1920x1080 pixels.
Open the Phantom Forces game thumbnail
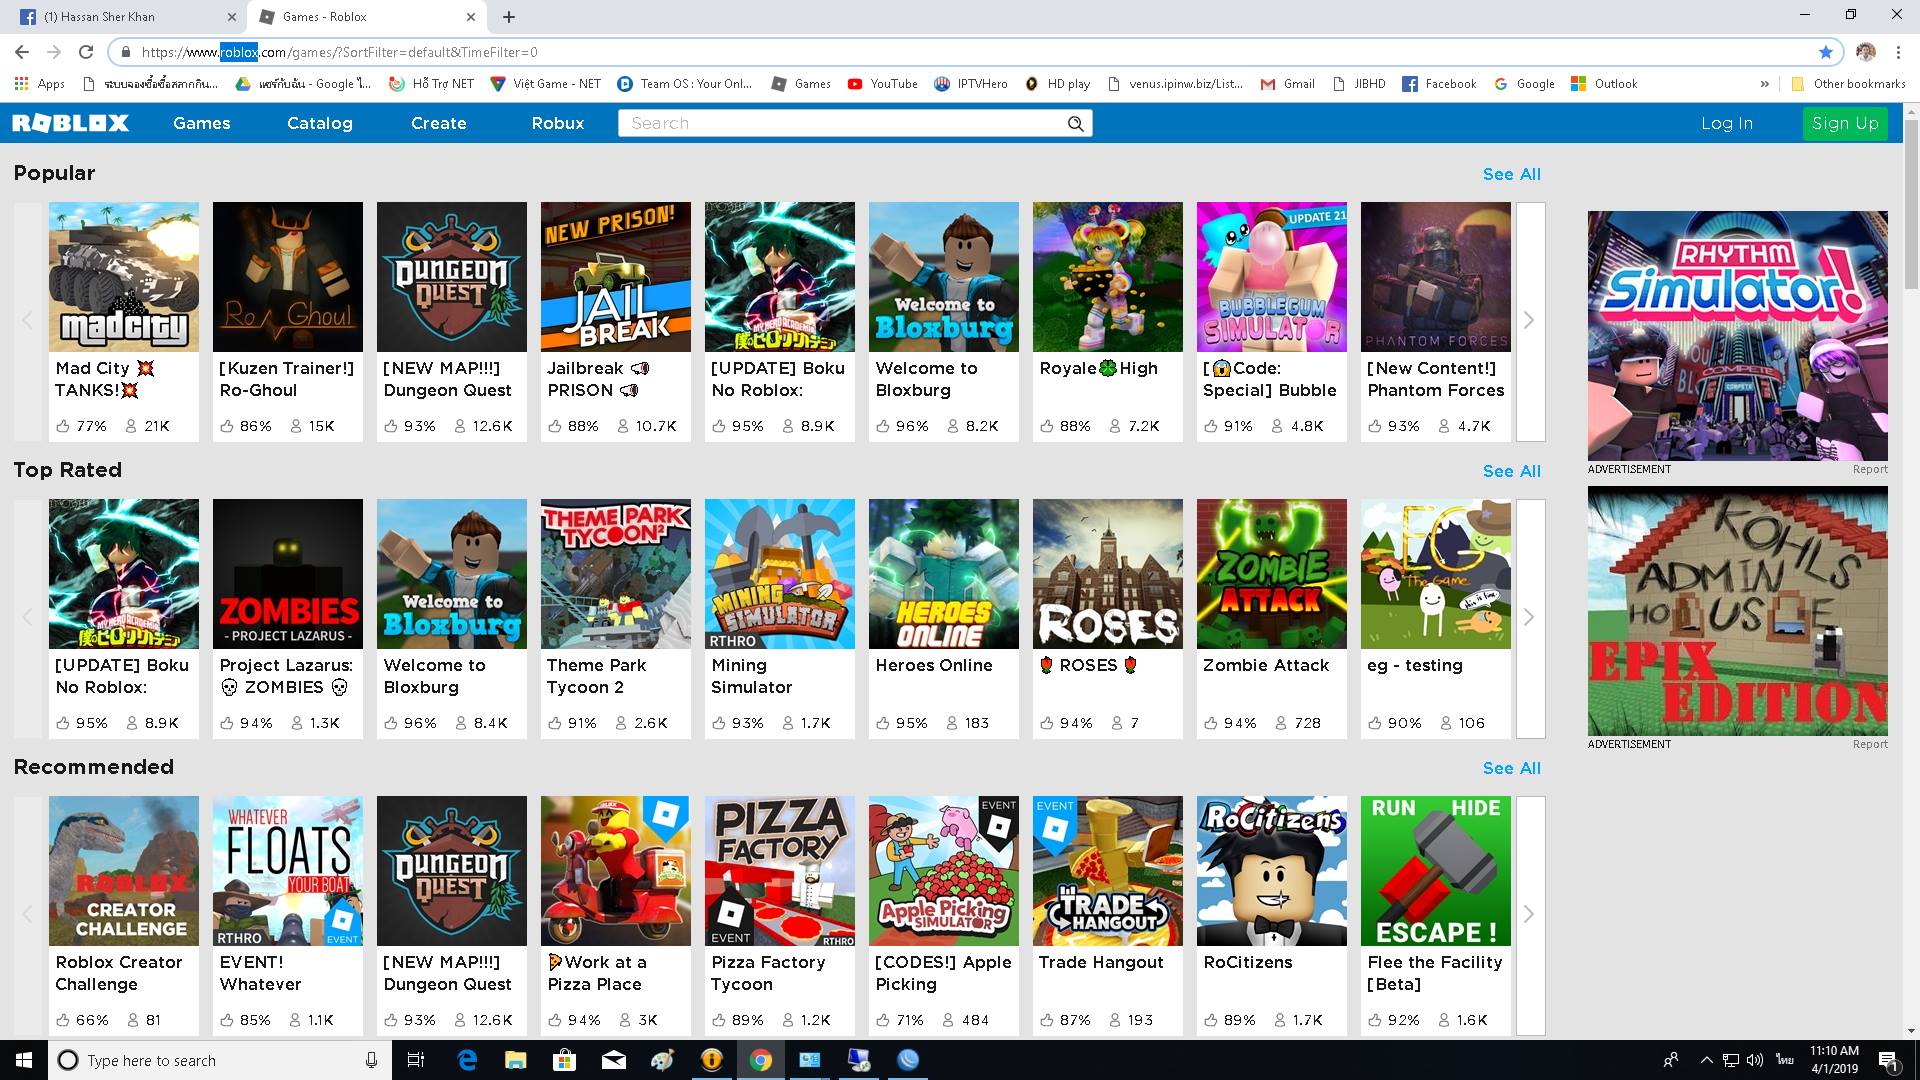coord(1436,277)
